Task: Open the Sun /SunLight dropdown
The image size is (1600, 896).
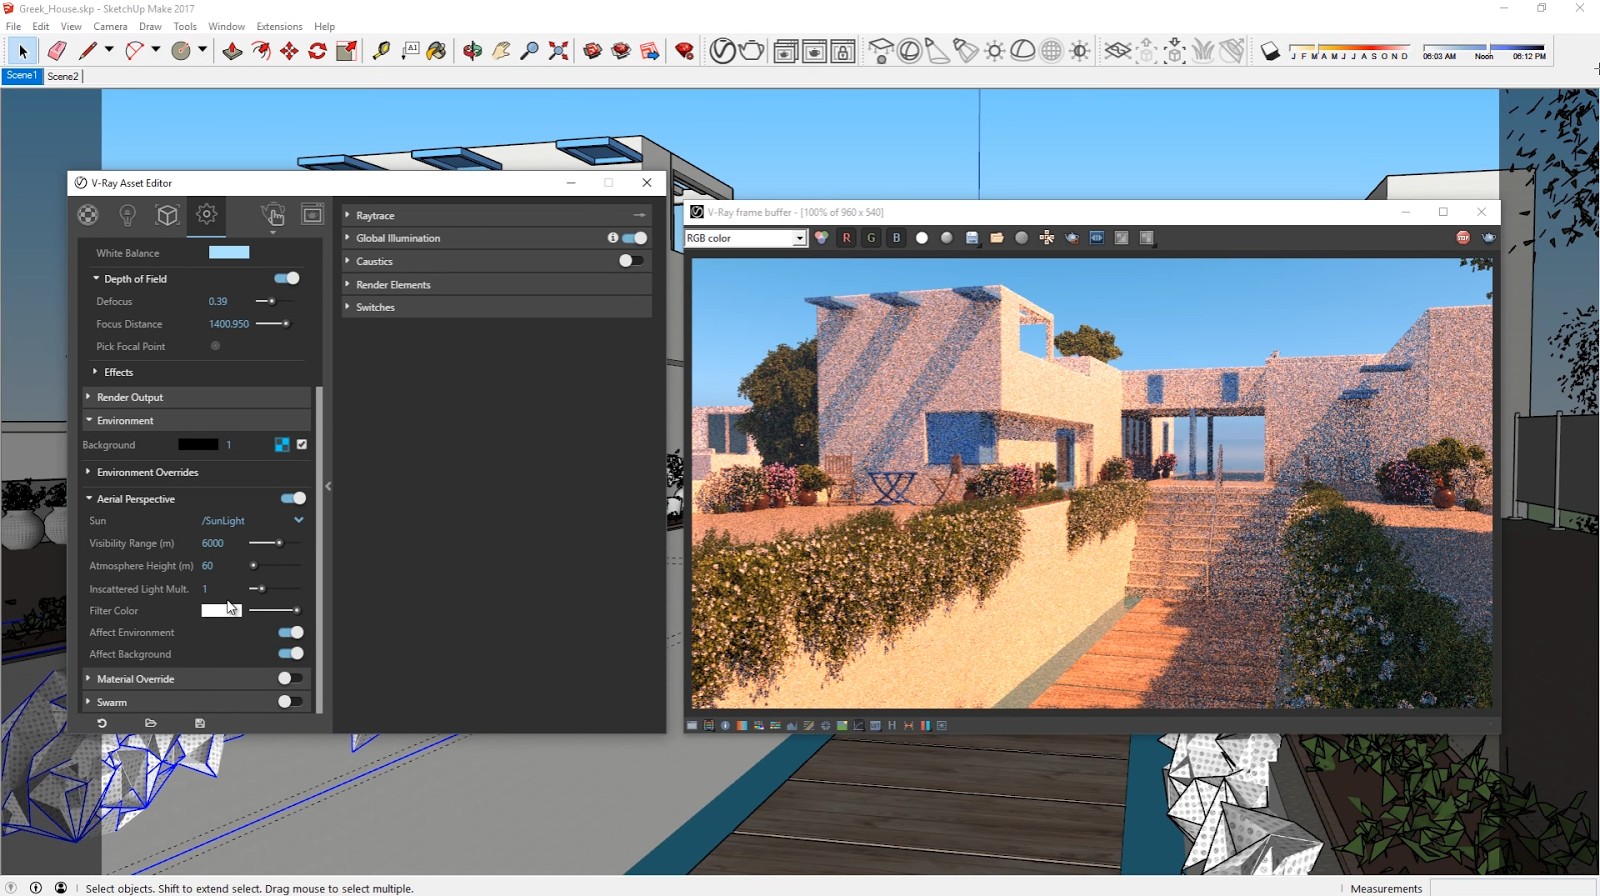Action: pos(252,520)
